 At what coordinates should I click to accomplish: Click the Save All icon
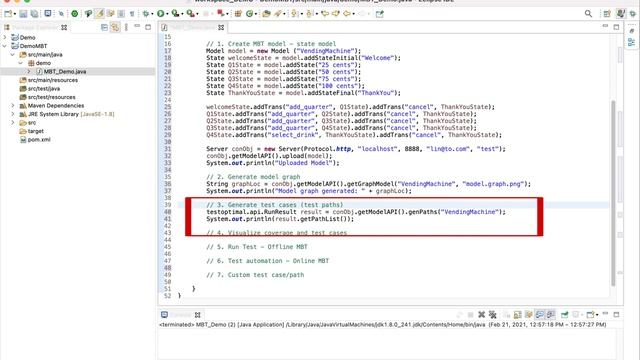click(34, 13)
